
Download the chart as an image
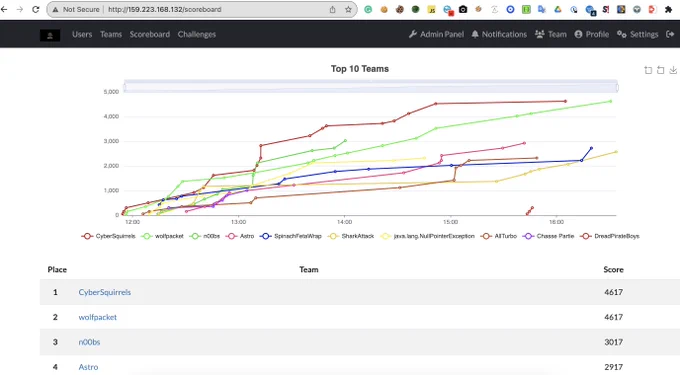pyautogui.click(x=673, y=70)
